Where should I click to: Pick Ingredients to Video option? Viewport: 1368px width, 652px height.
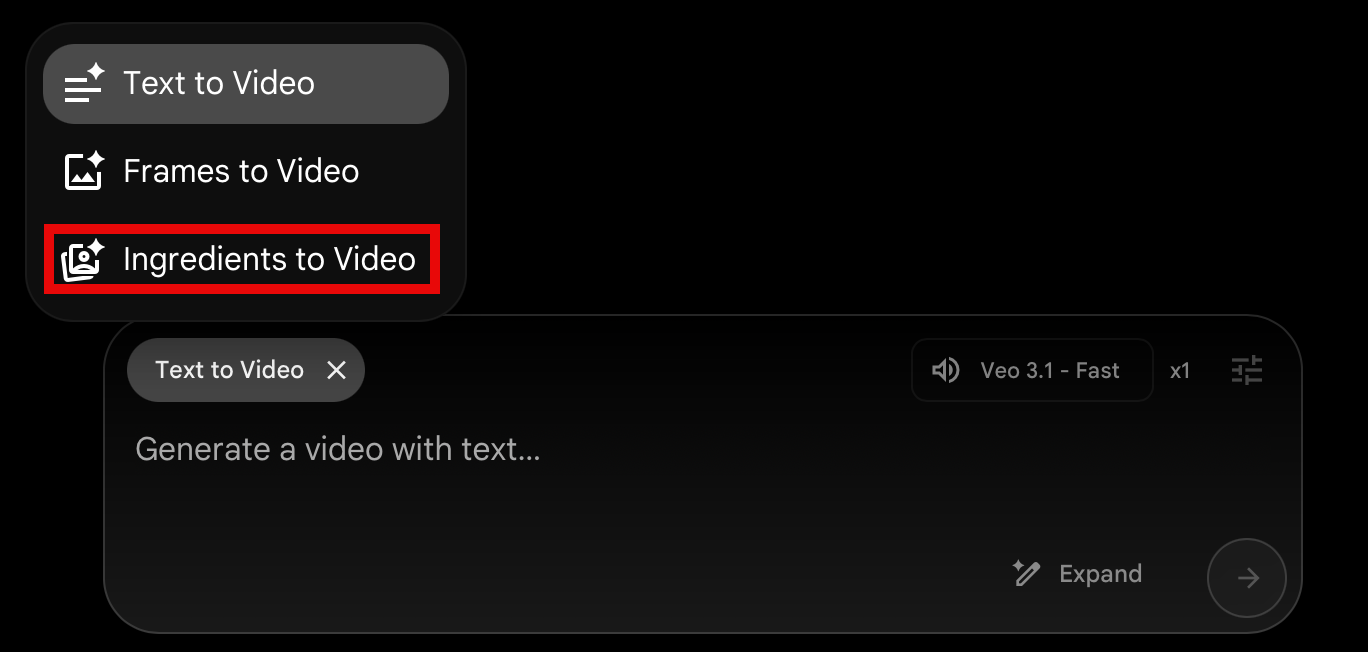(x=241, y=259)
